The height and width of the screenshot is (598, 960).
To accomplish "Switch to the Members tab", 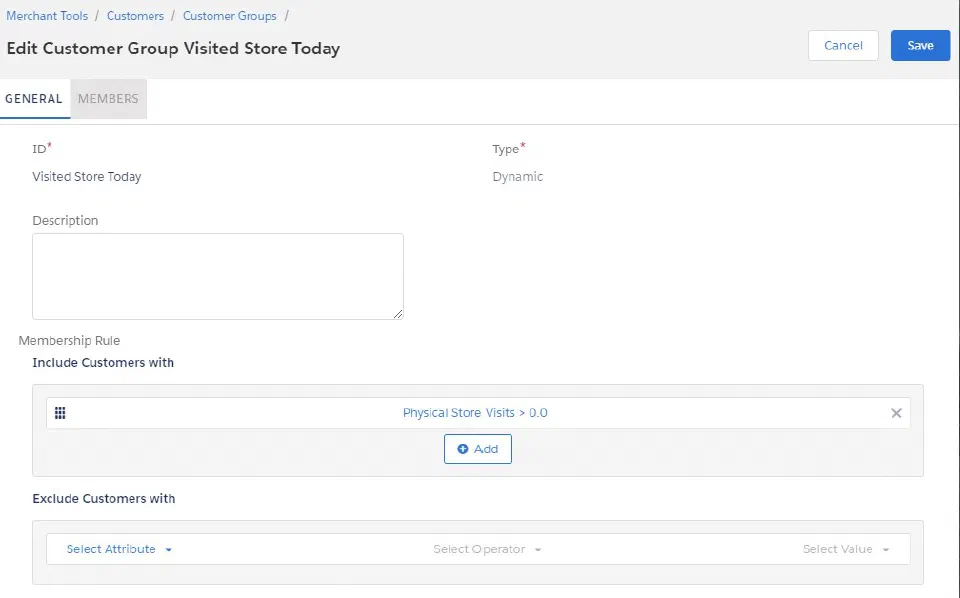I will pos(108,99).
